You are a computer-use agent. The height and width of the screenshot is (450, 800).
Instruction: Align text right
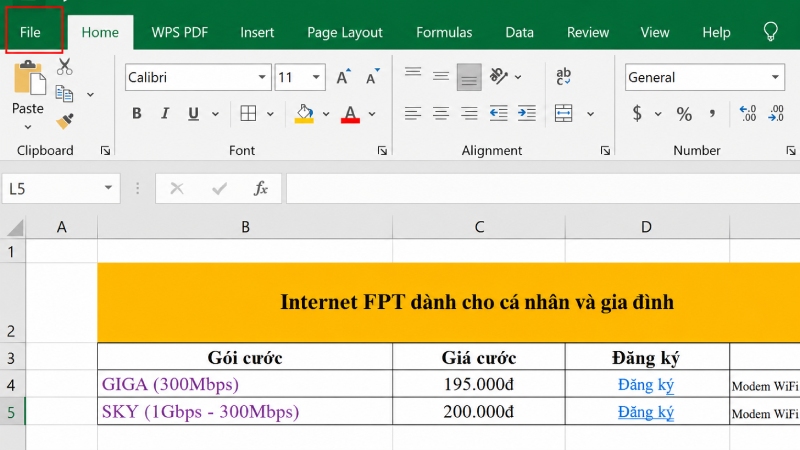[x=469, y=113]
